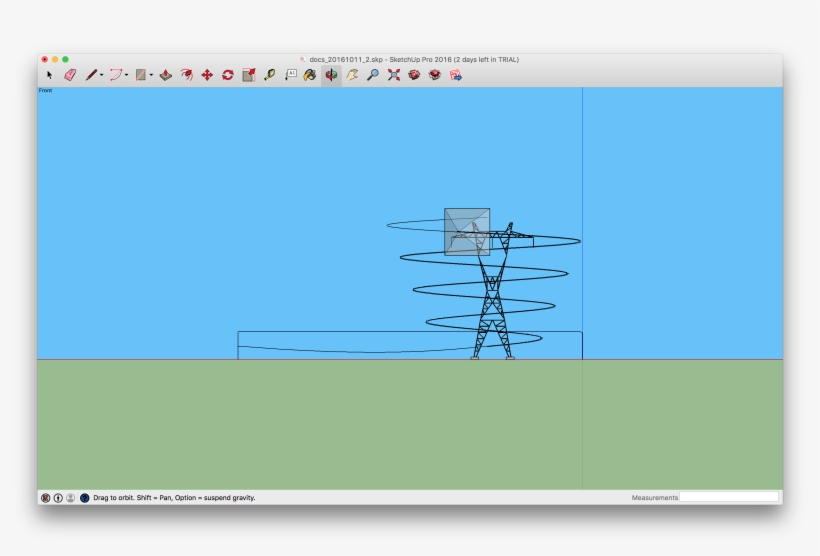Viewport: 820px width, 556px height.
Task: Switch to the Pan hand tool
Action: tap(352, 75)
